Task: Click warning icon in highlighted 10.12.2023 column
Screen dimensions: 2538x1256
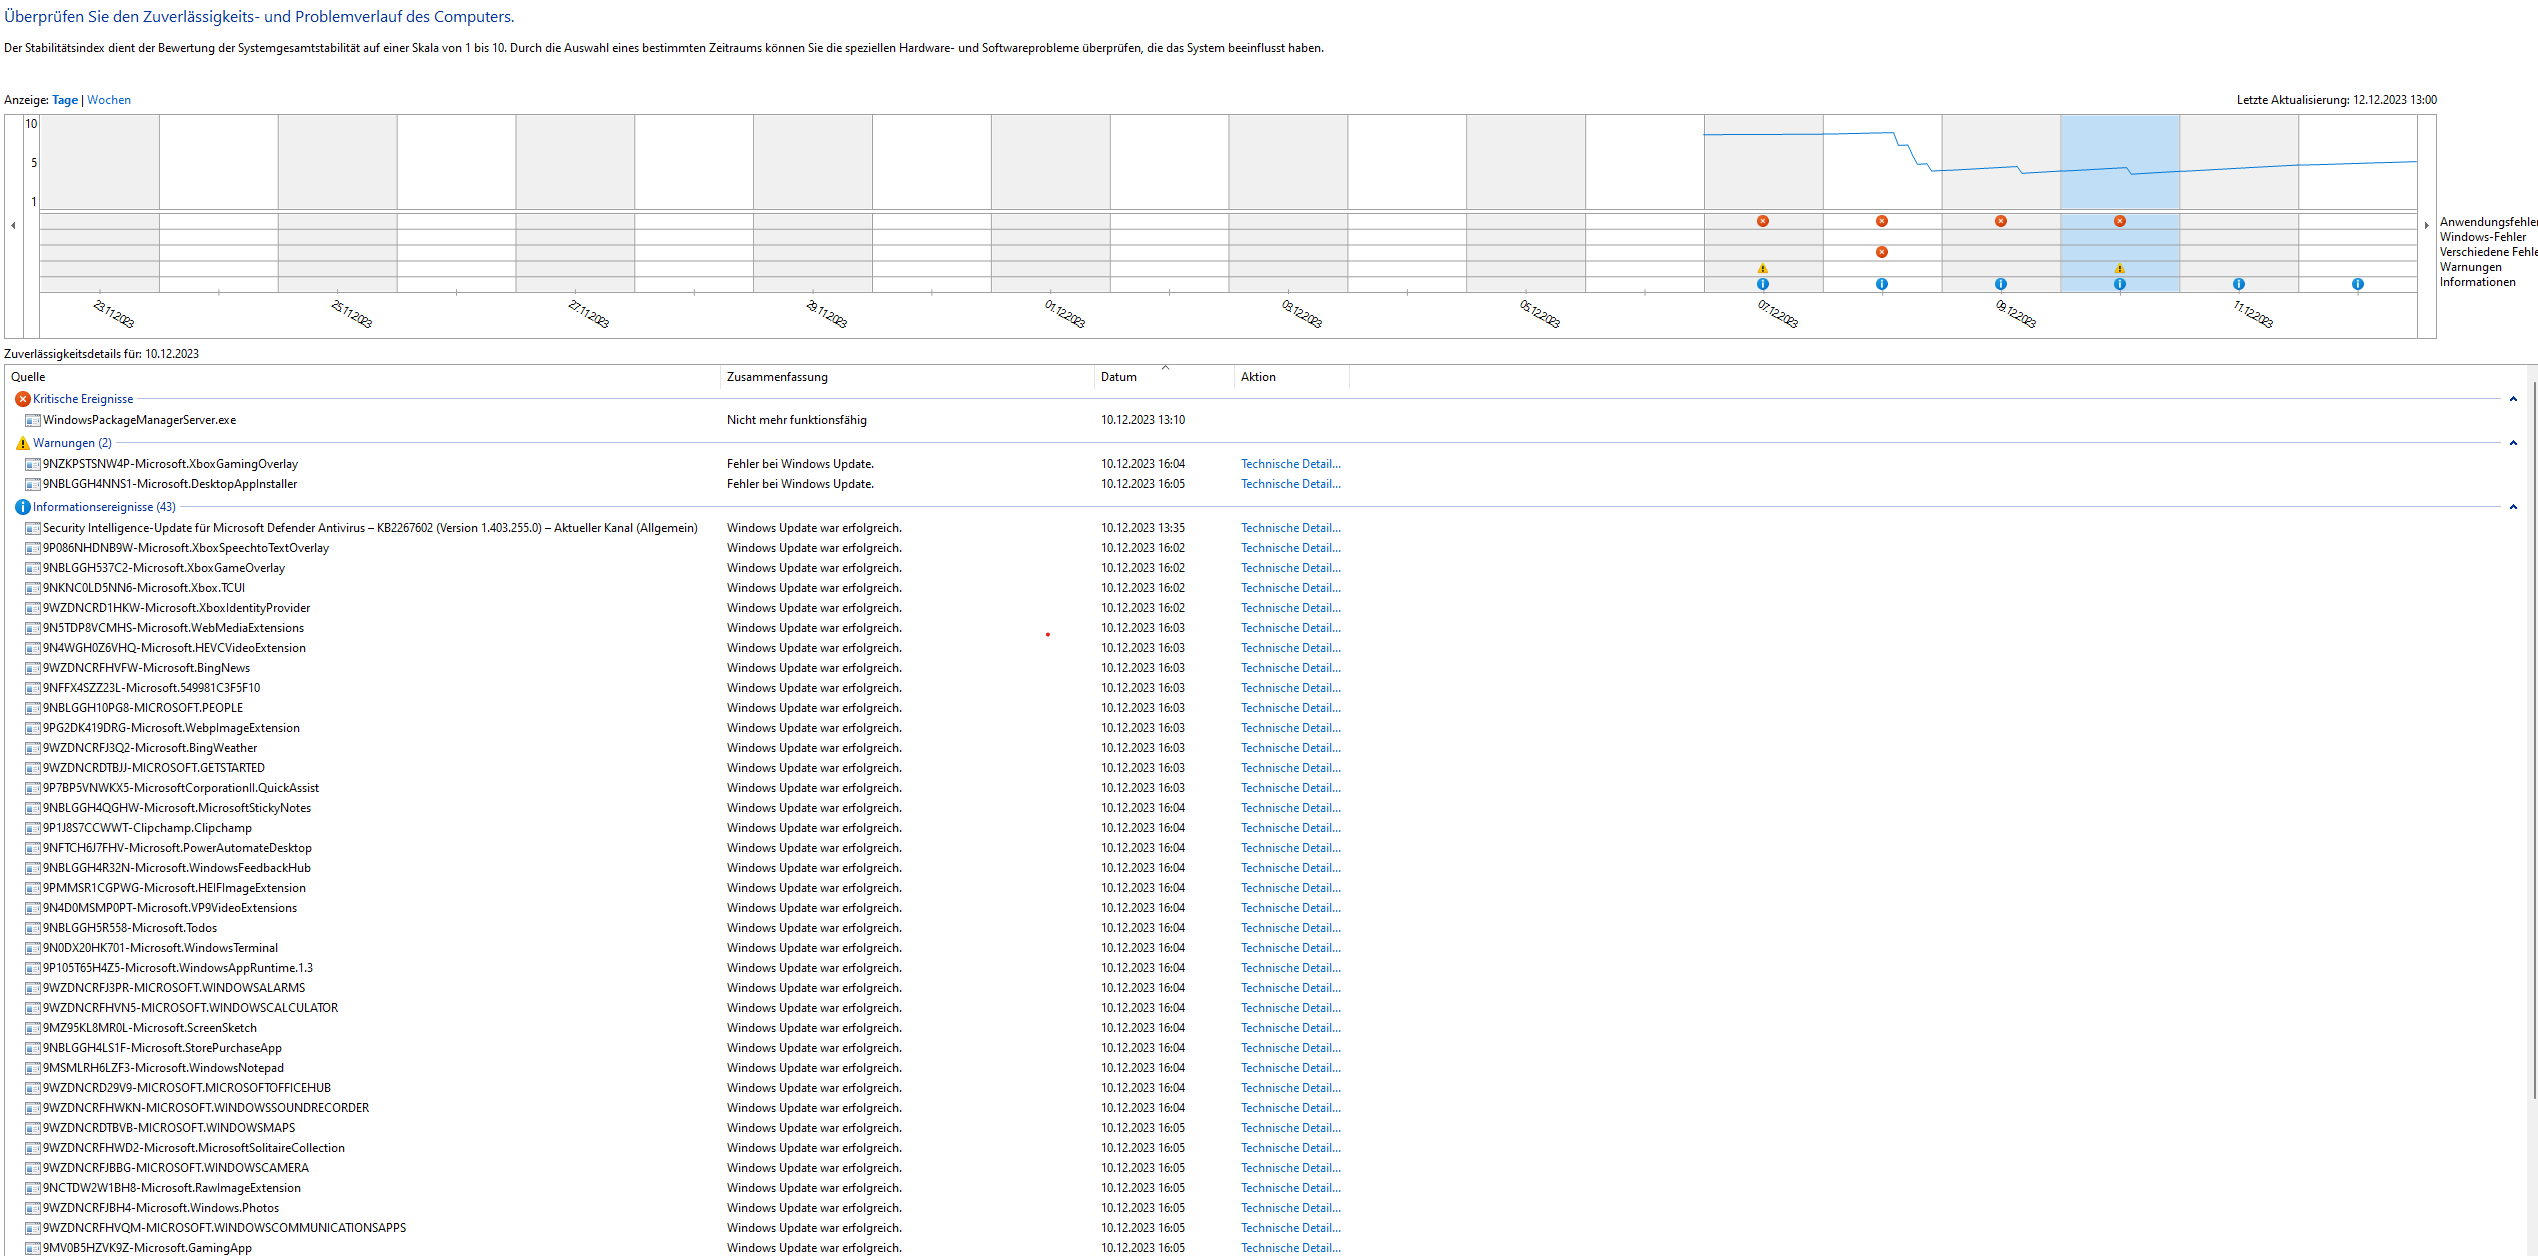Action: [x=2120, y=268]
